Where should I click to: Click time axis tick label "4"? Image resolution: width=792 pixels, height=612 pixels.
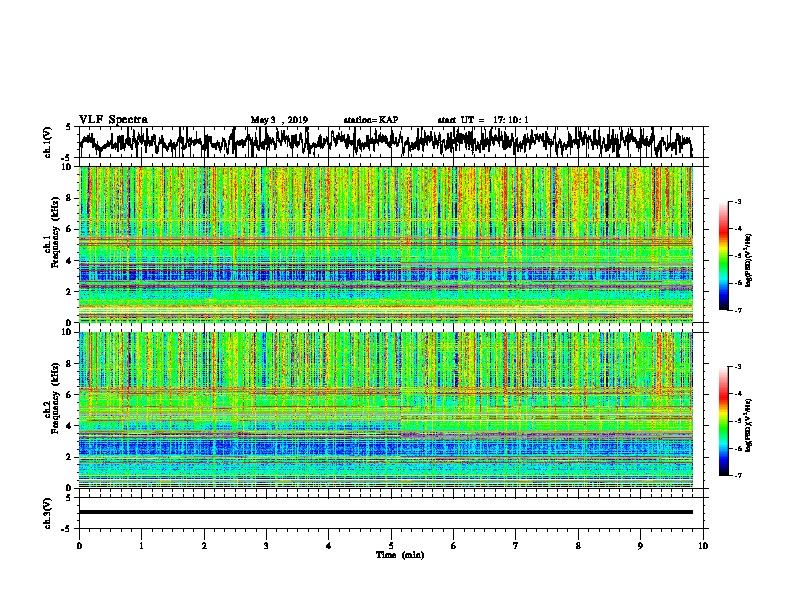point(329,546)
